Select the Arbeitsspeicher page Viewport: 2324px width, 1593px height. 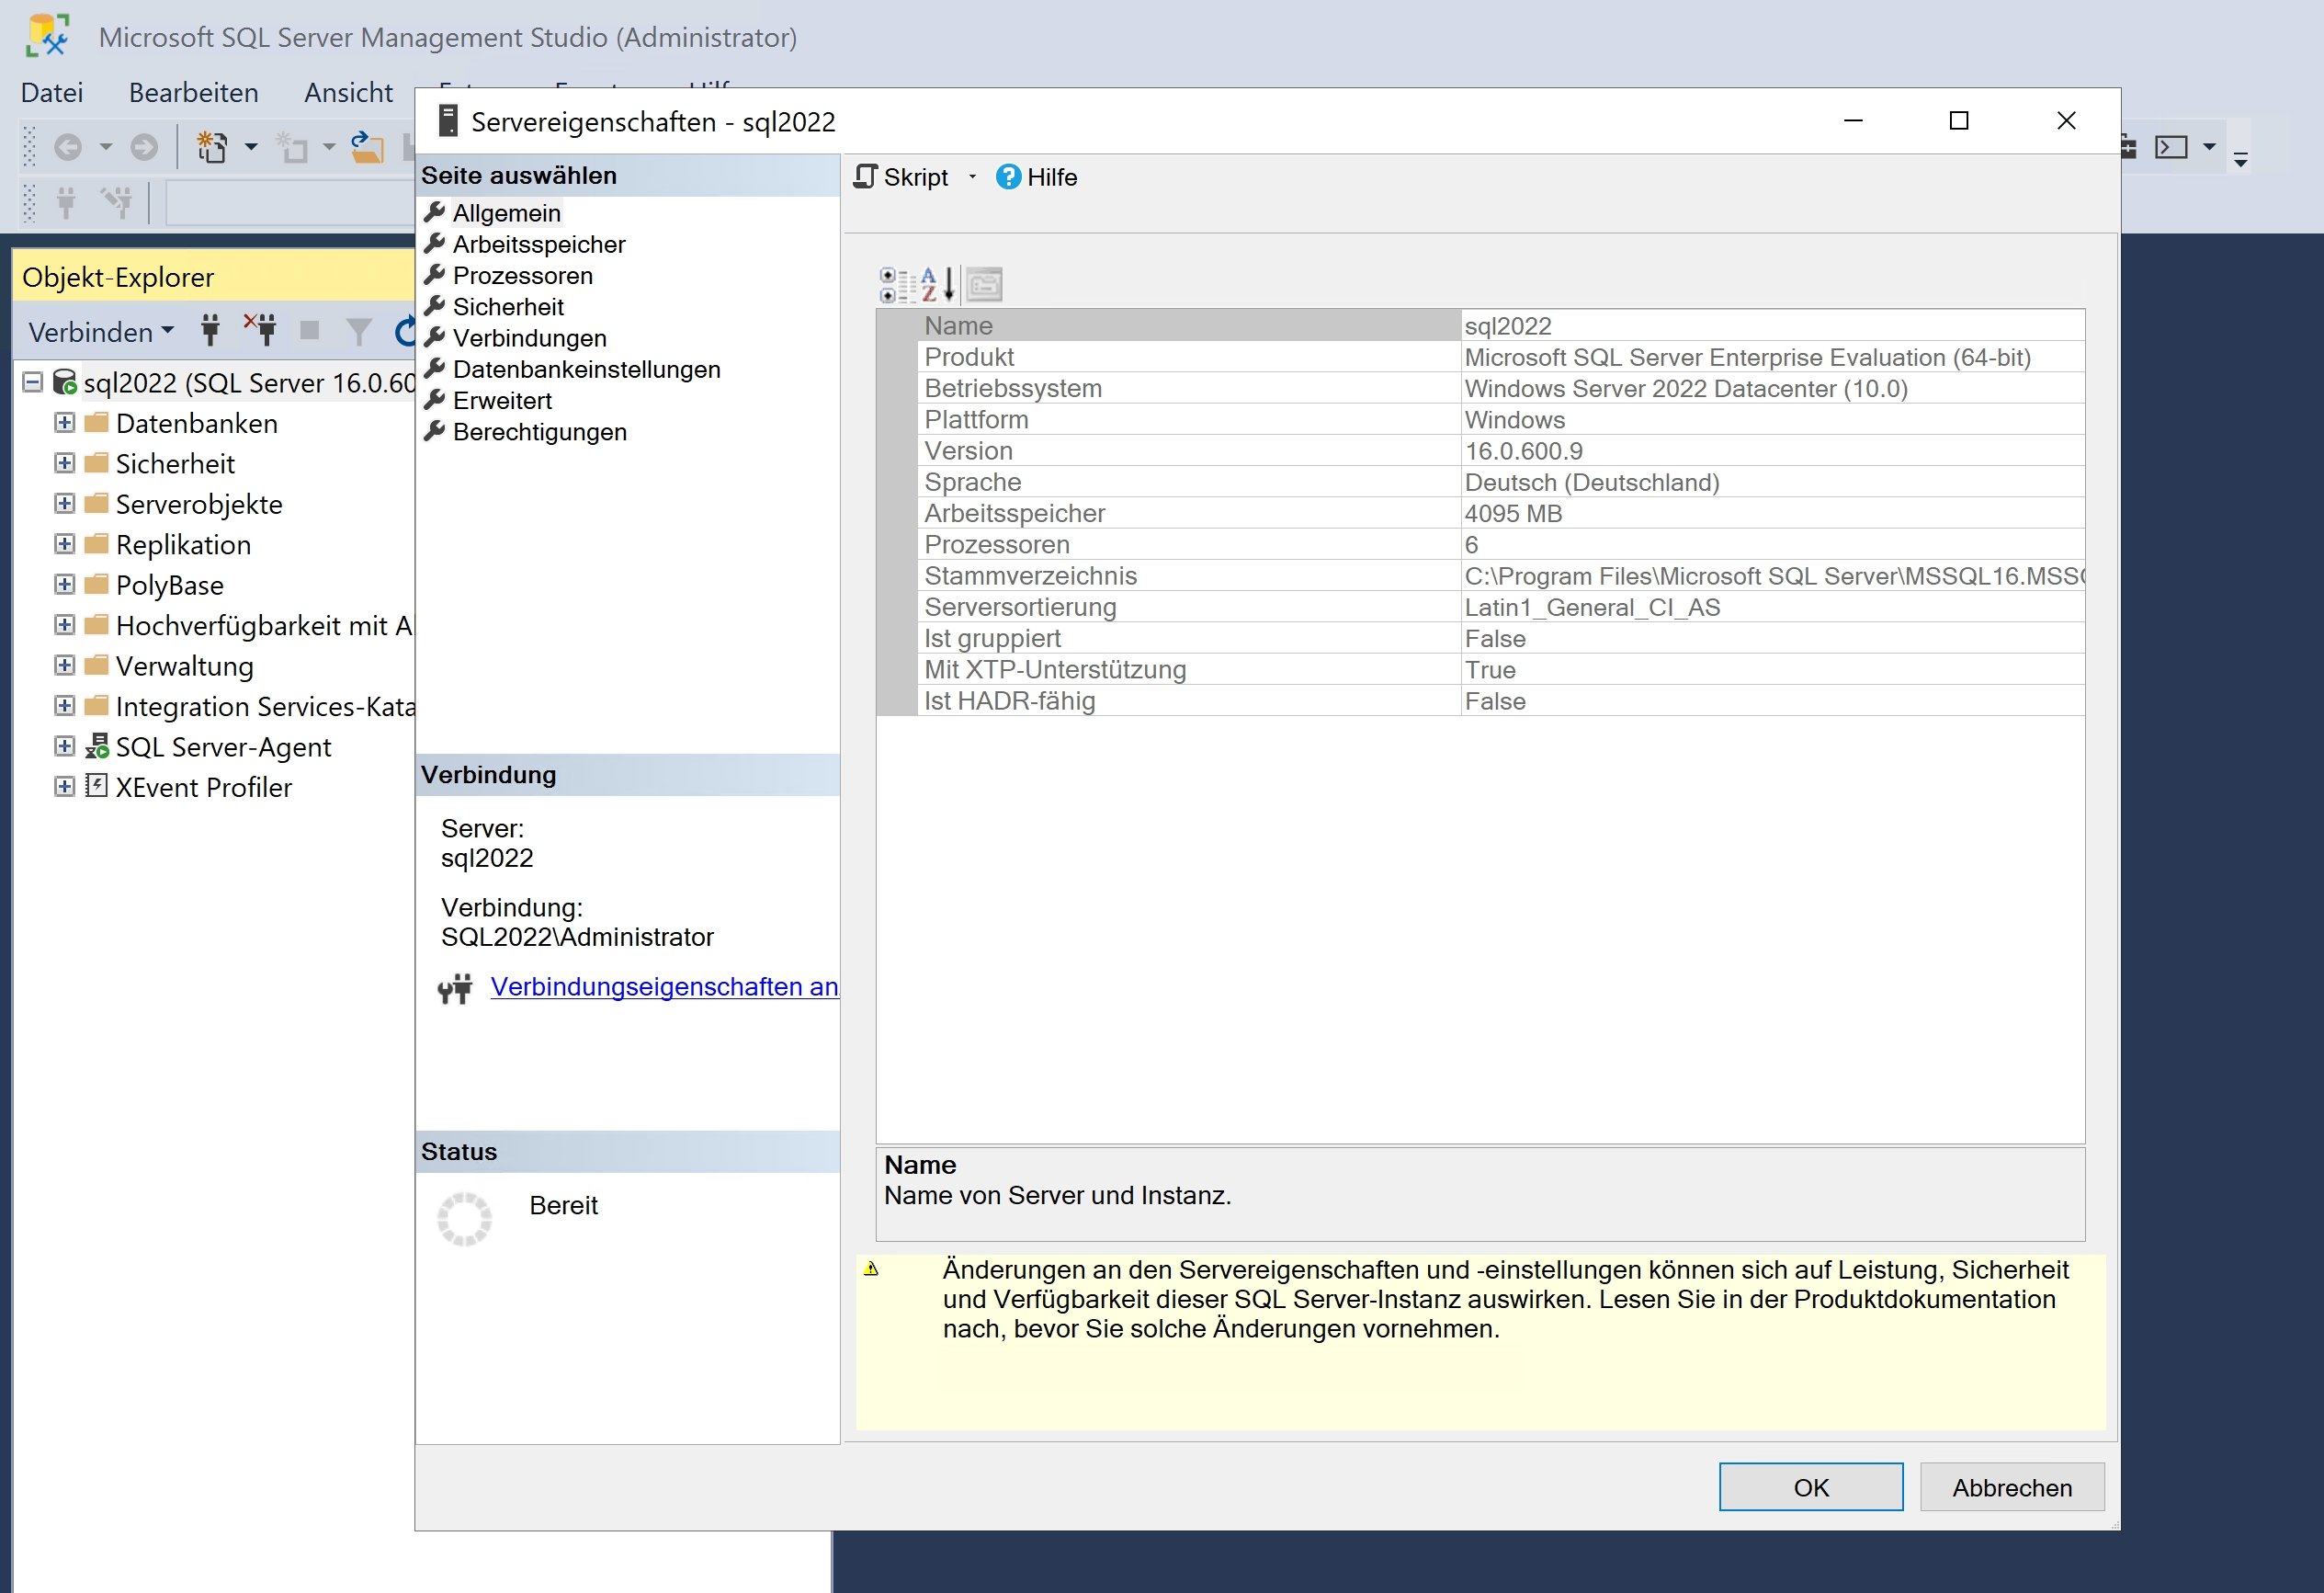[538, 245]
